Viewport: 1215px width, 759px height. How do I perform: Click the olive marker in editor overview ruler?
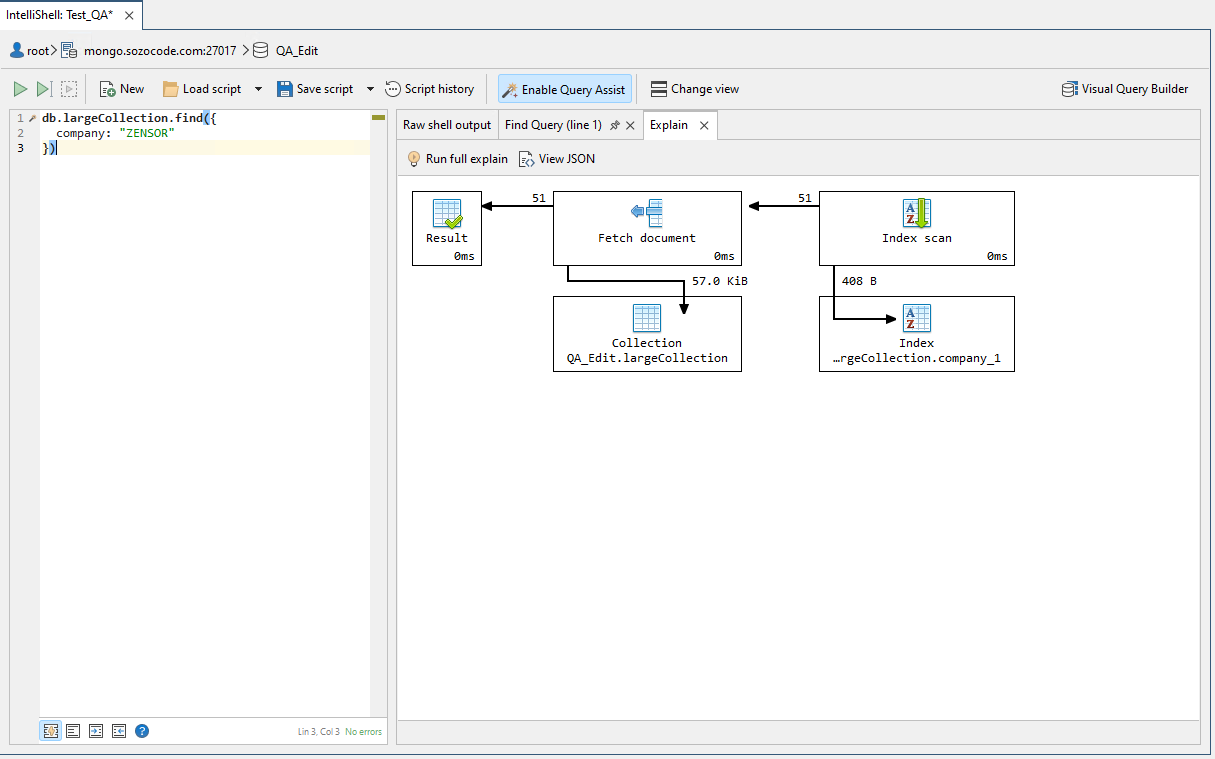[378, 118]
